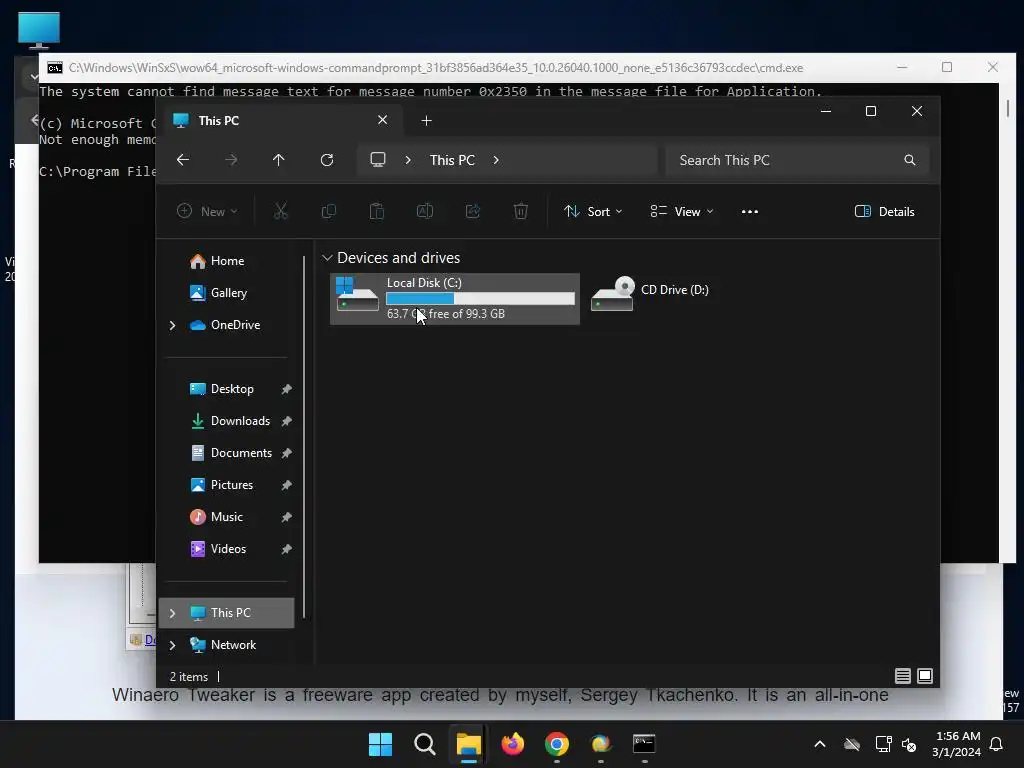Click the chevron before This PC in address bar
The image size is (1024, 768).
pyautogui.click(x=408, y=160)
